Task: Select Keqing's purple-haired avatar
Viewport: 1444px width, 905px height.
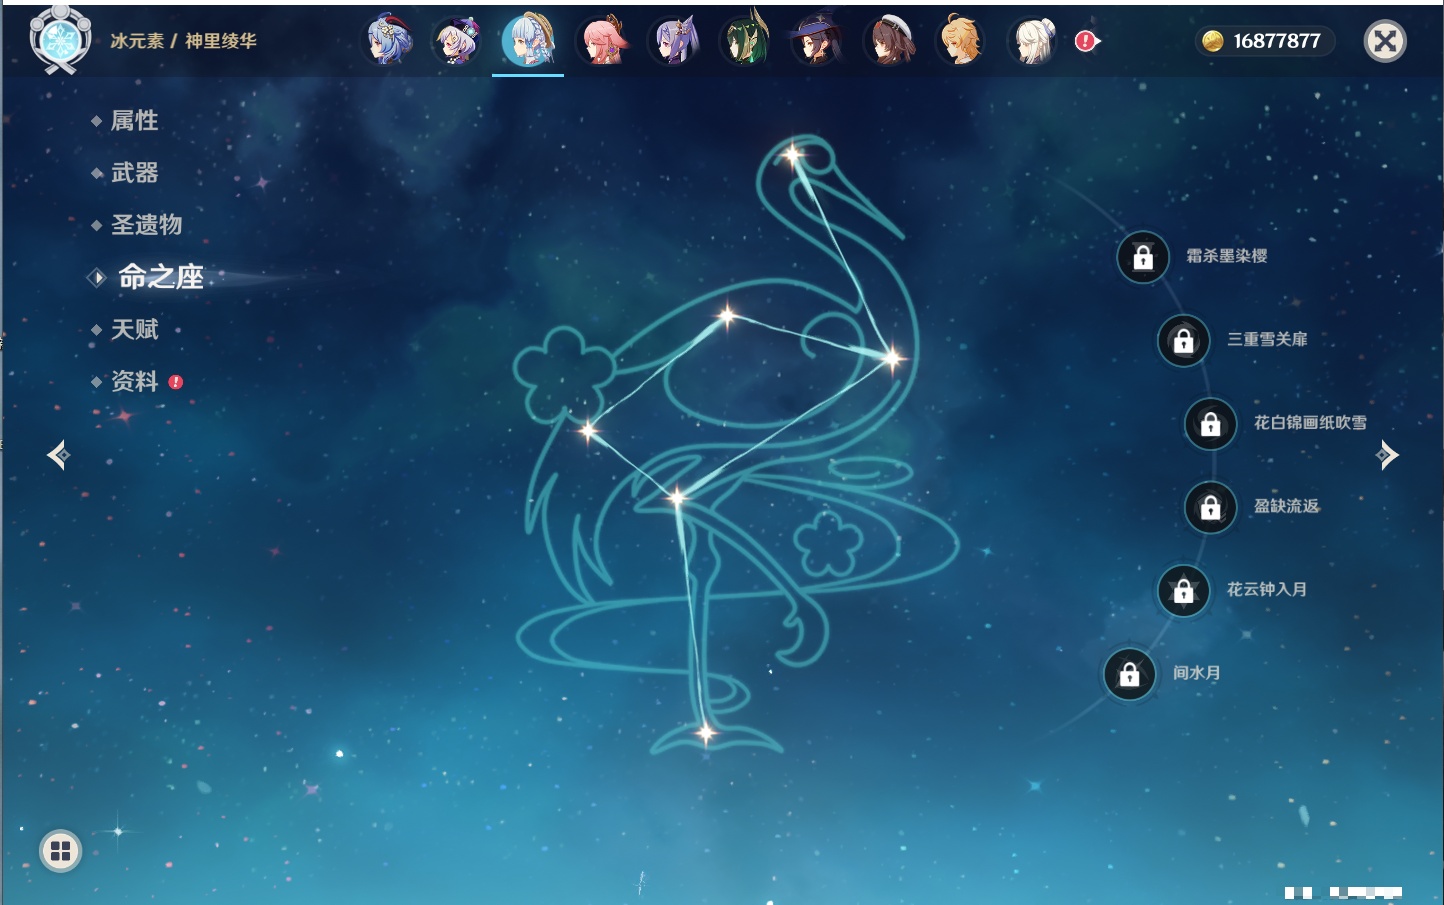Action: pos(674,41)
